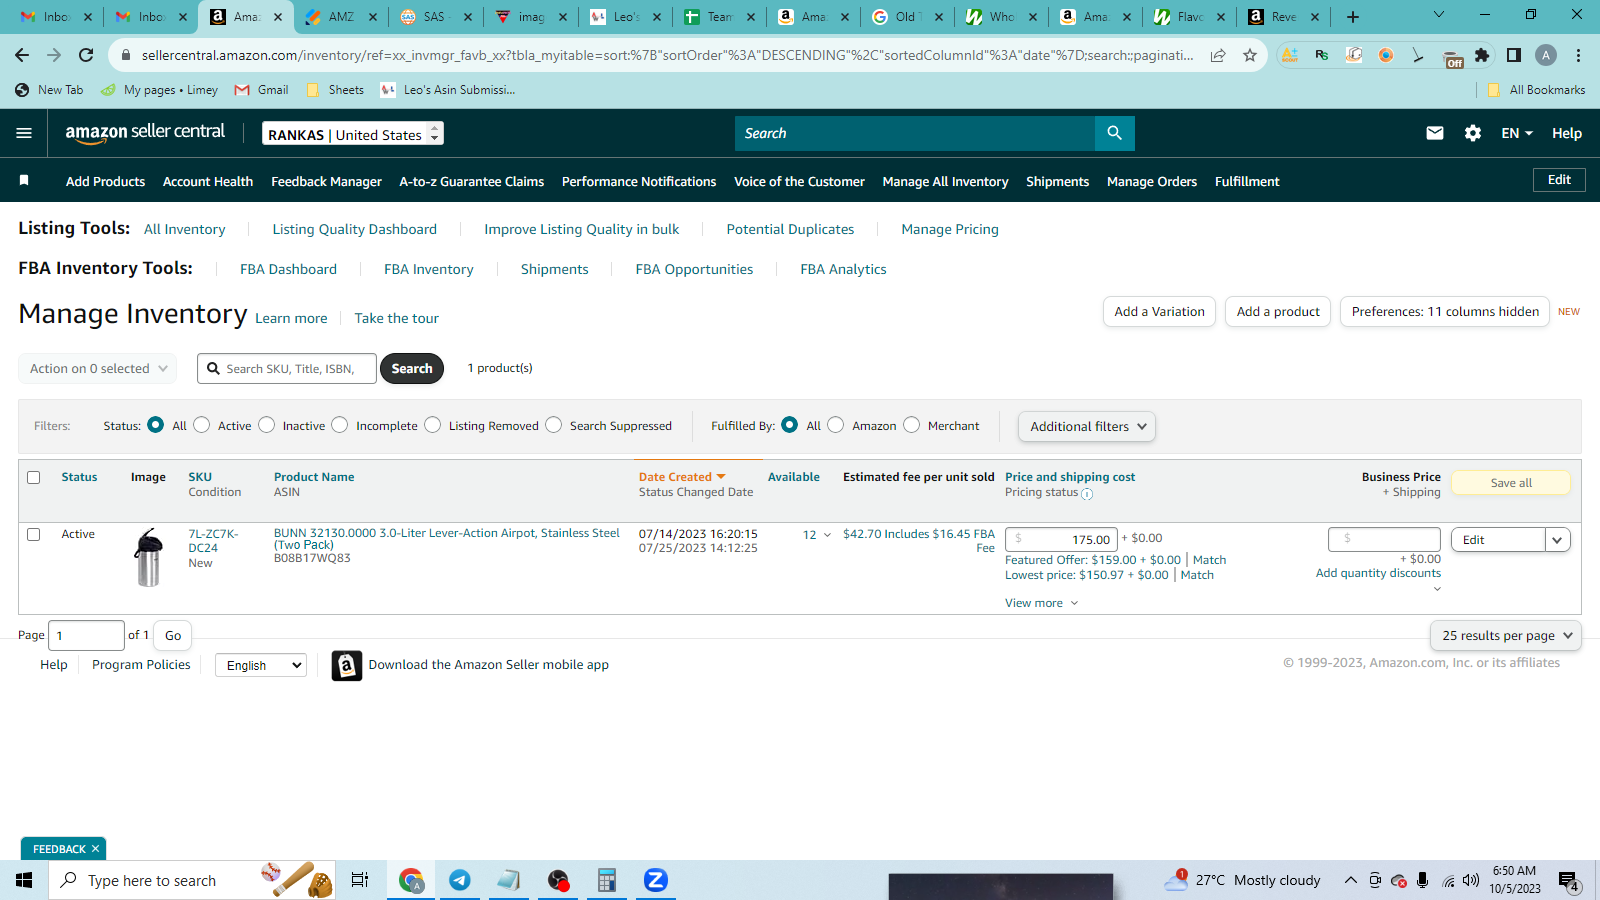Go back with the browser back arrow
Viewport: 1600px width, 900px height.
pos(22,55)
